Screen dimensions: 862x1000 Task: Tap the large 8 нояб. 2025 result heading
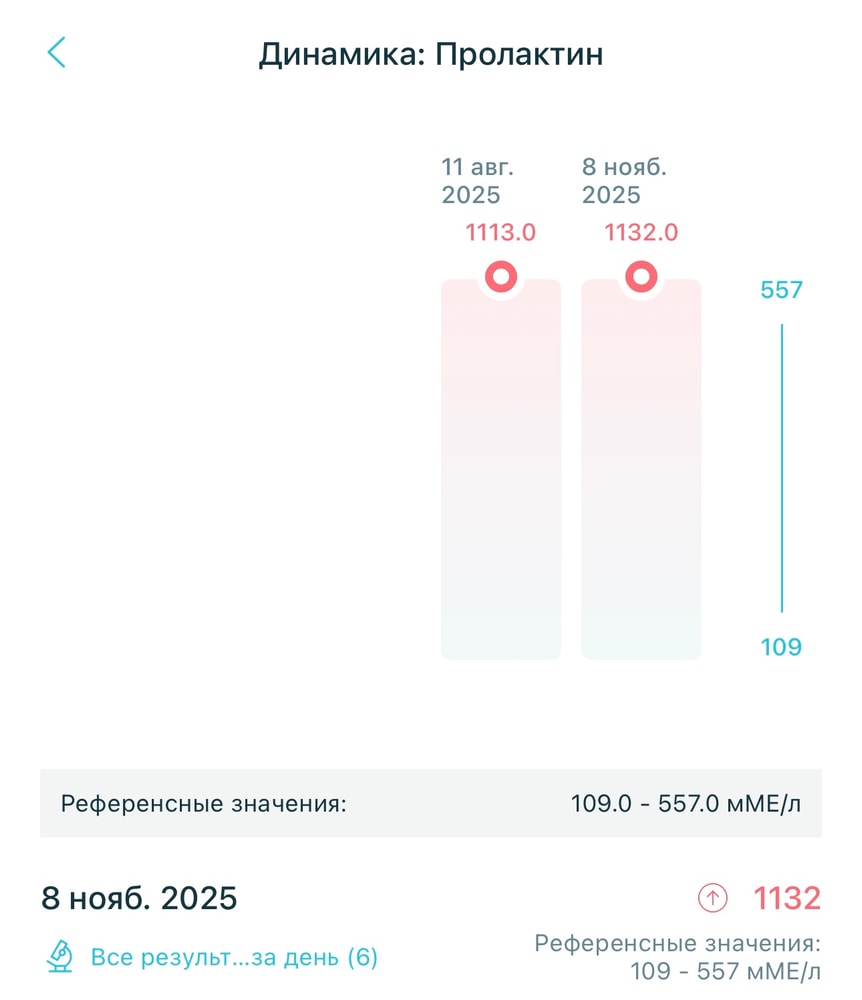click(139, 898)
